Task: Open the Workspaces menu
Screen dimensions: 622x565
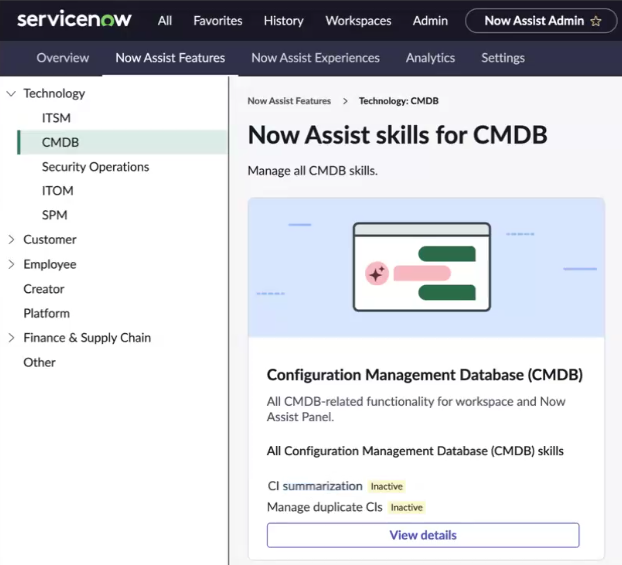Action: tap(358, 21)
